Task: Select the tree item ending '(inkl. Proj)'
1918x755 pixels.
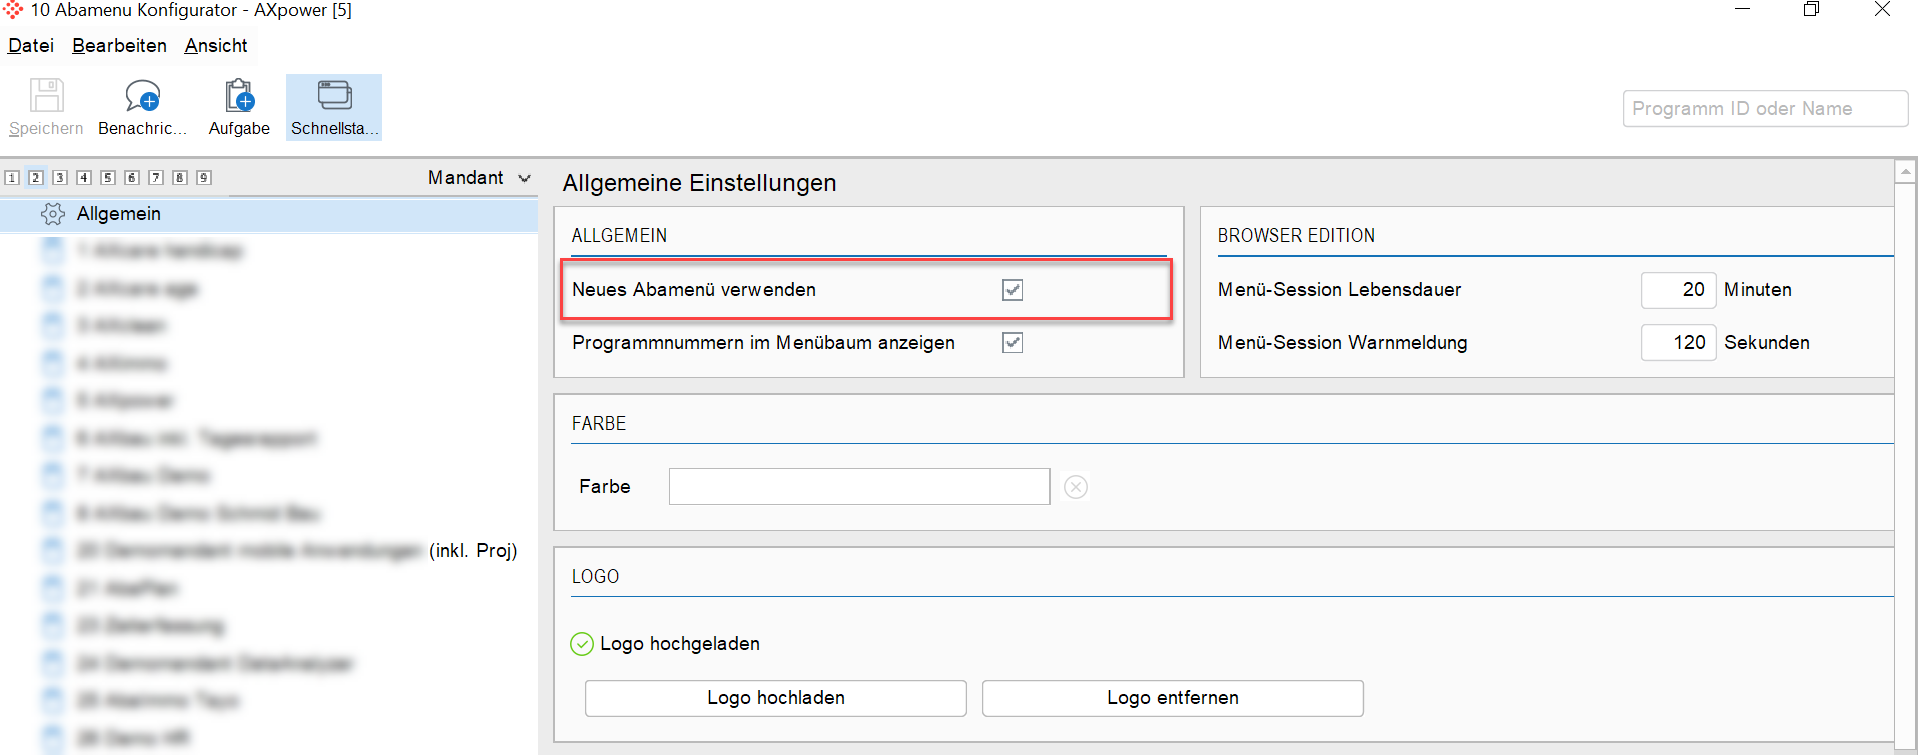Action: [x=269, y=551]
